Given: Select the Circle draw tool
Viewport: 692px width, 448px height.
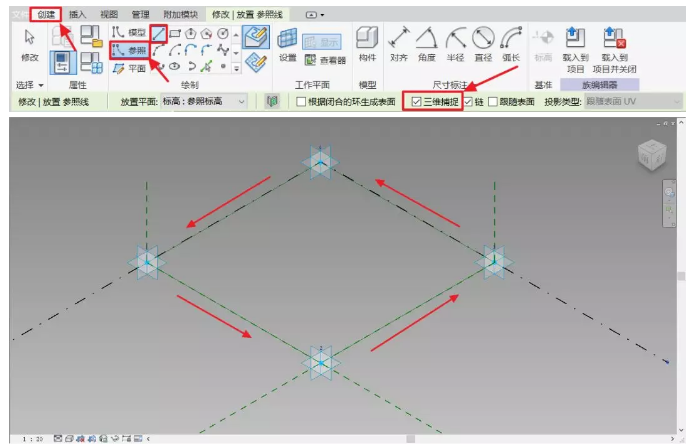Looking at the screenshot, I should [223, 34].
